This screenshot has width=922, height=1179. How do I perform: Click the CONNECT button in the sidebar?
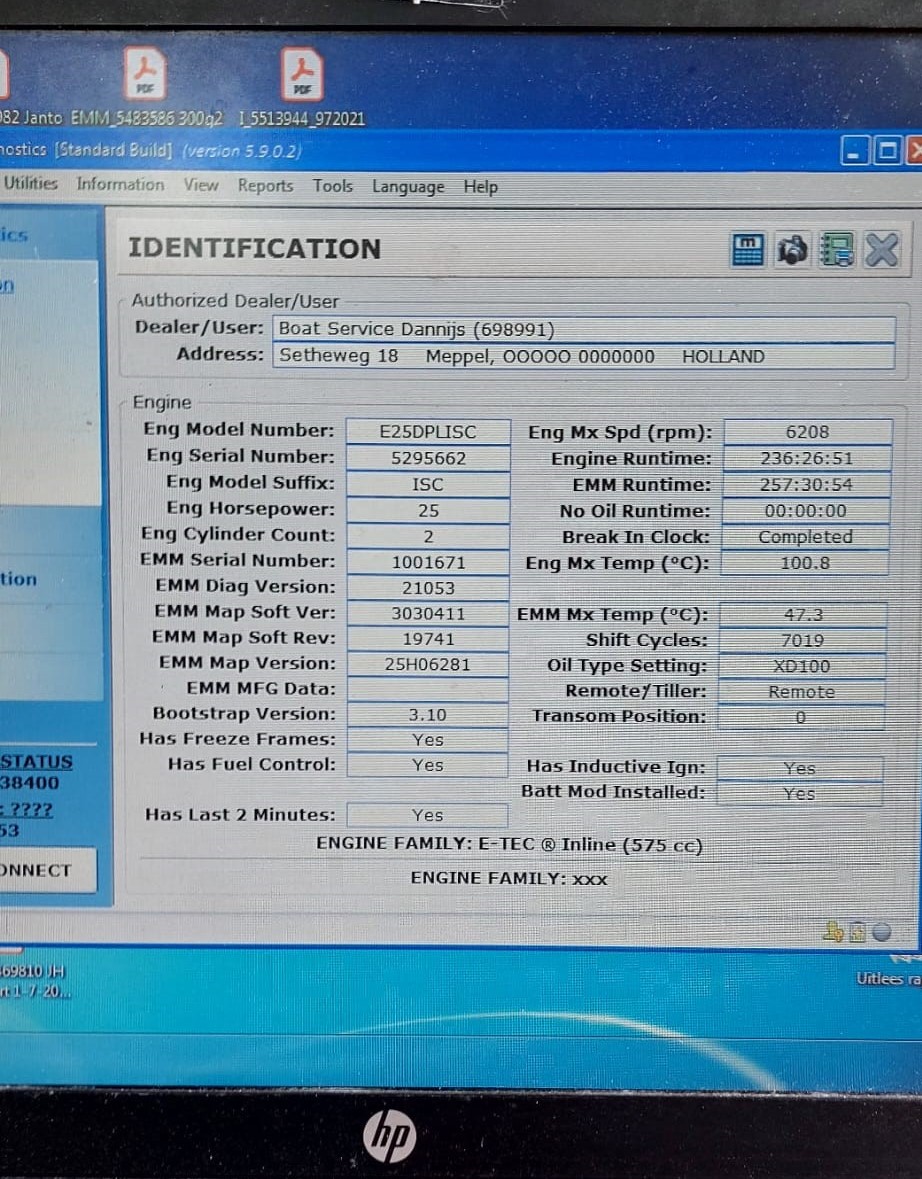tap(47, 870)
